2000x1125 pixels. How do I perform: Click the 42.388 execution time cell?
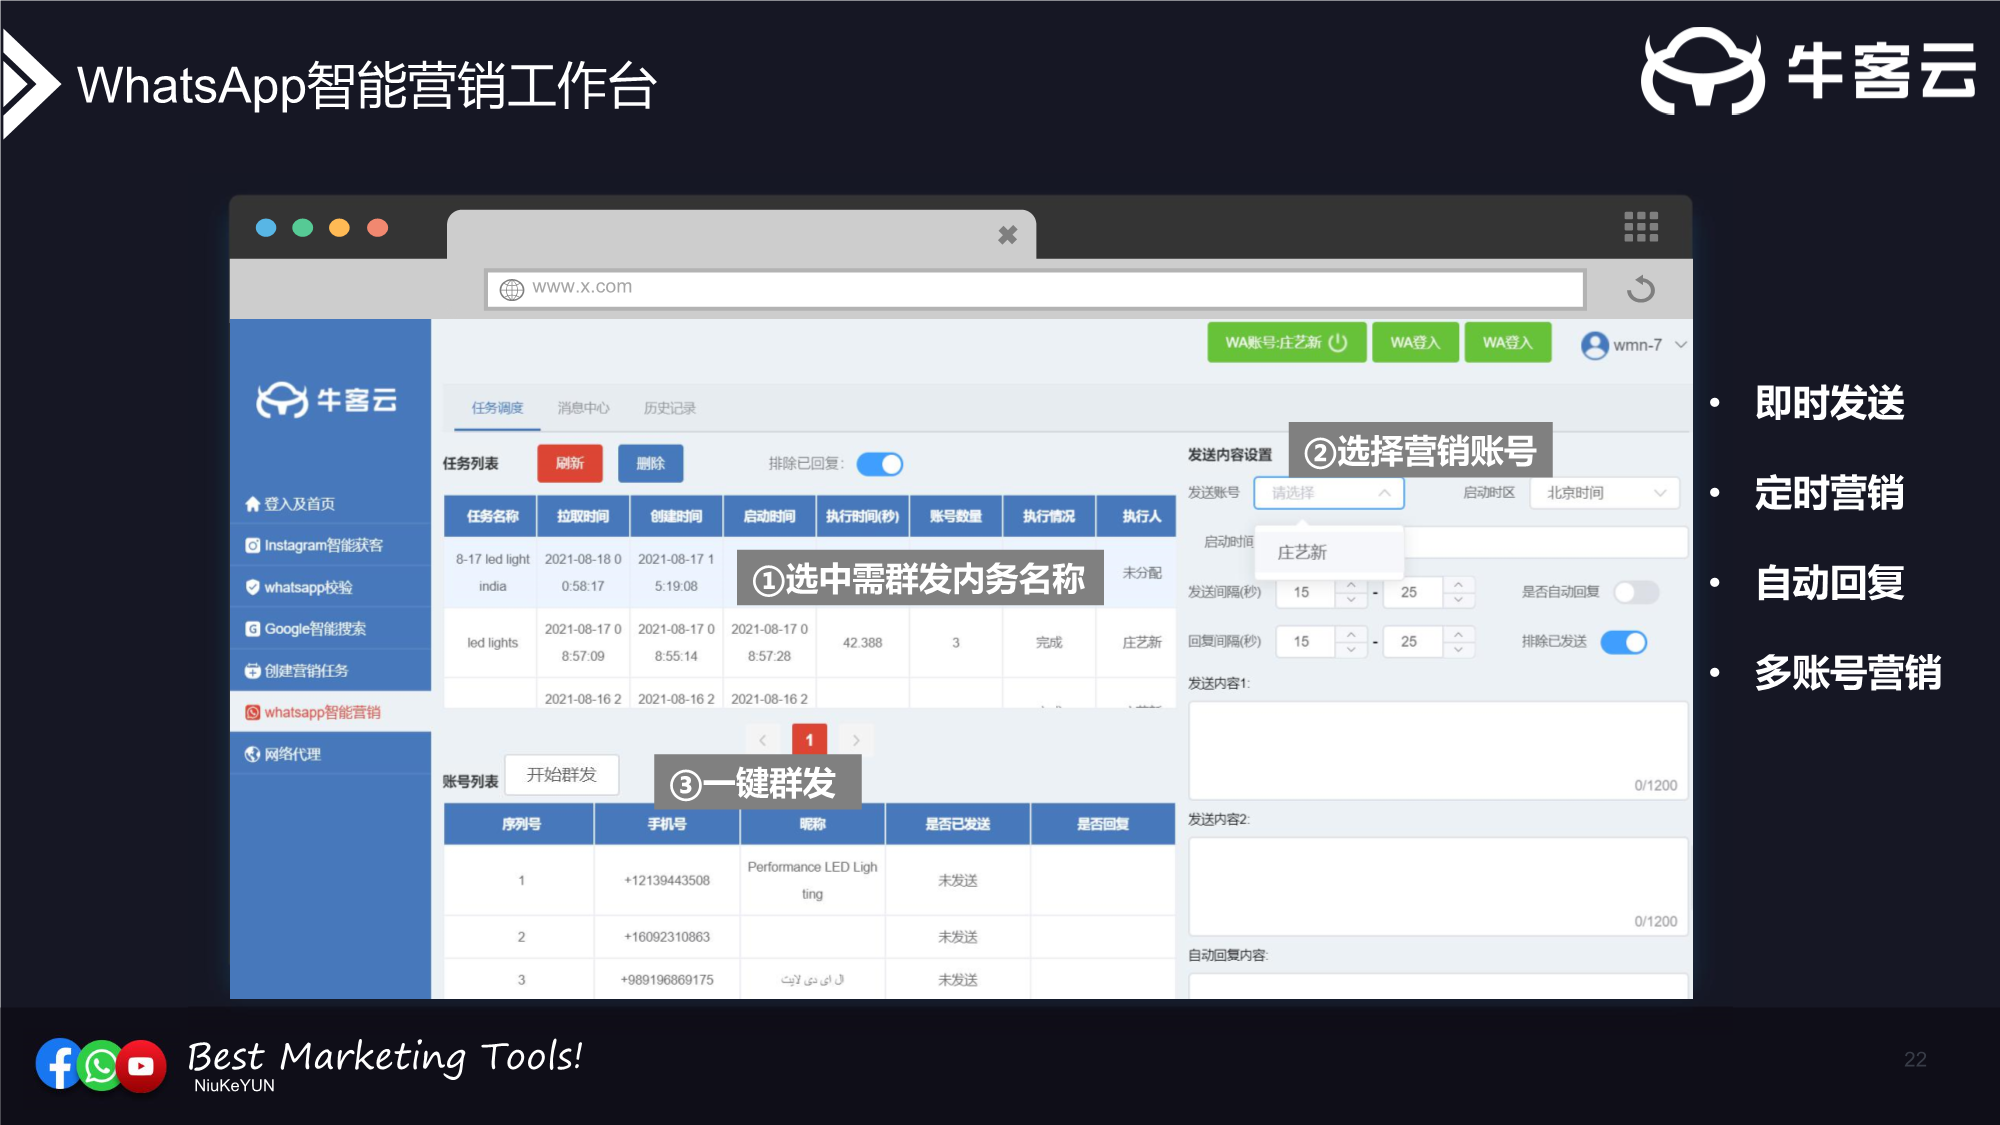tap(862, 642)
